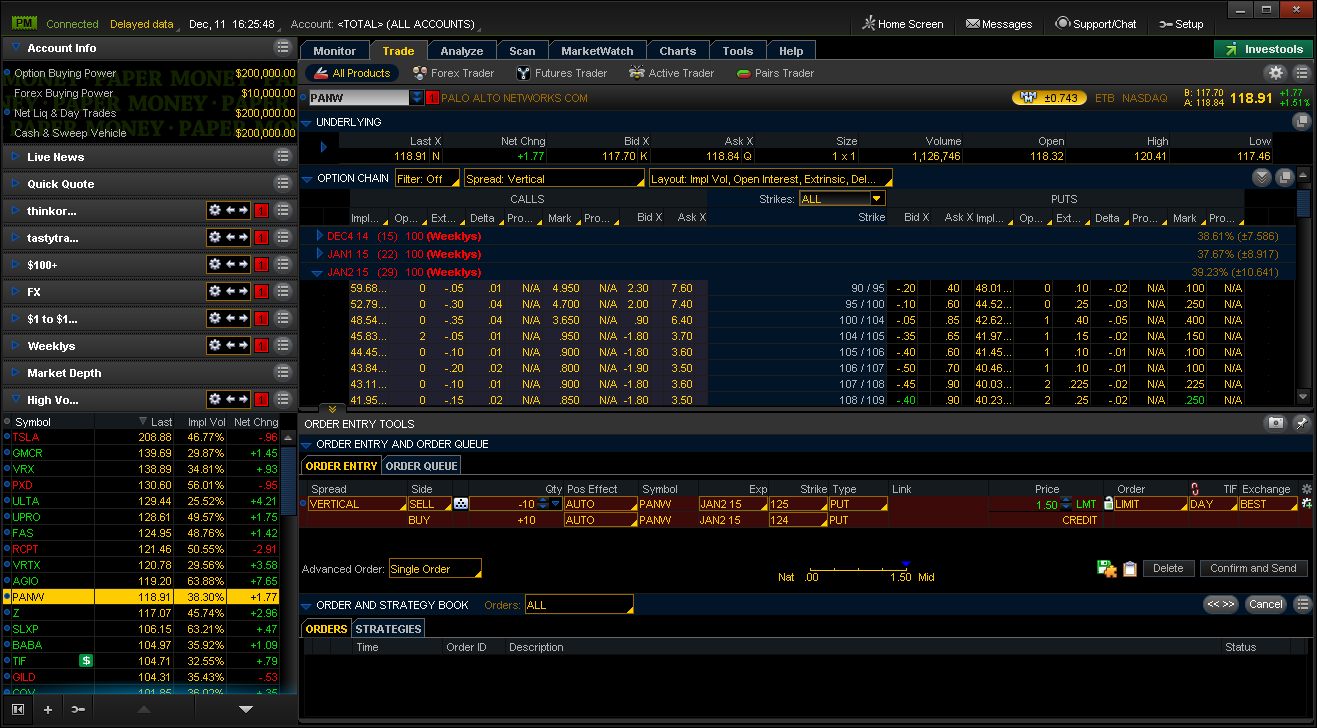Switch to the Analyze tab
This screenshot has width=1317, height=728.
[x=462, y=51]
